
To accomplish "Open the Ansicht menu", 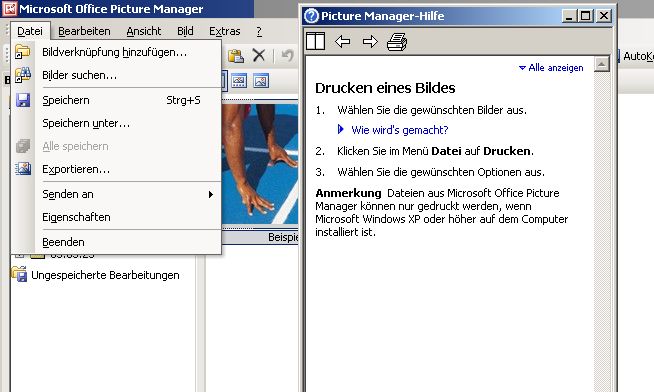I will pyautogui.click(x=143, y=31).
